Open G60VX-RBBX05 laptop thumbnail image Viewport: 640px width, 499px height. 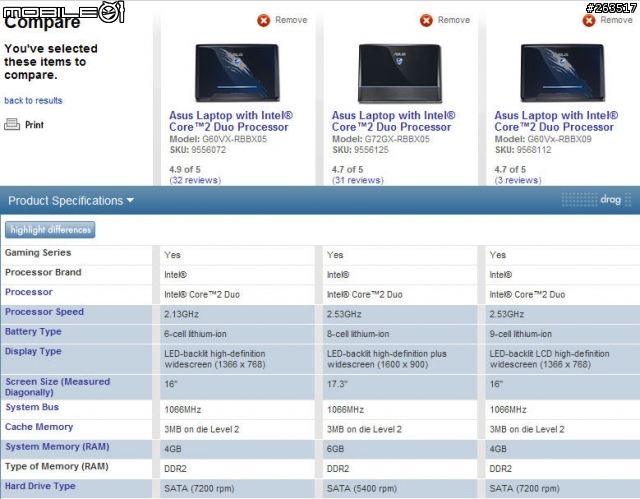tap(237, 73)
